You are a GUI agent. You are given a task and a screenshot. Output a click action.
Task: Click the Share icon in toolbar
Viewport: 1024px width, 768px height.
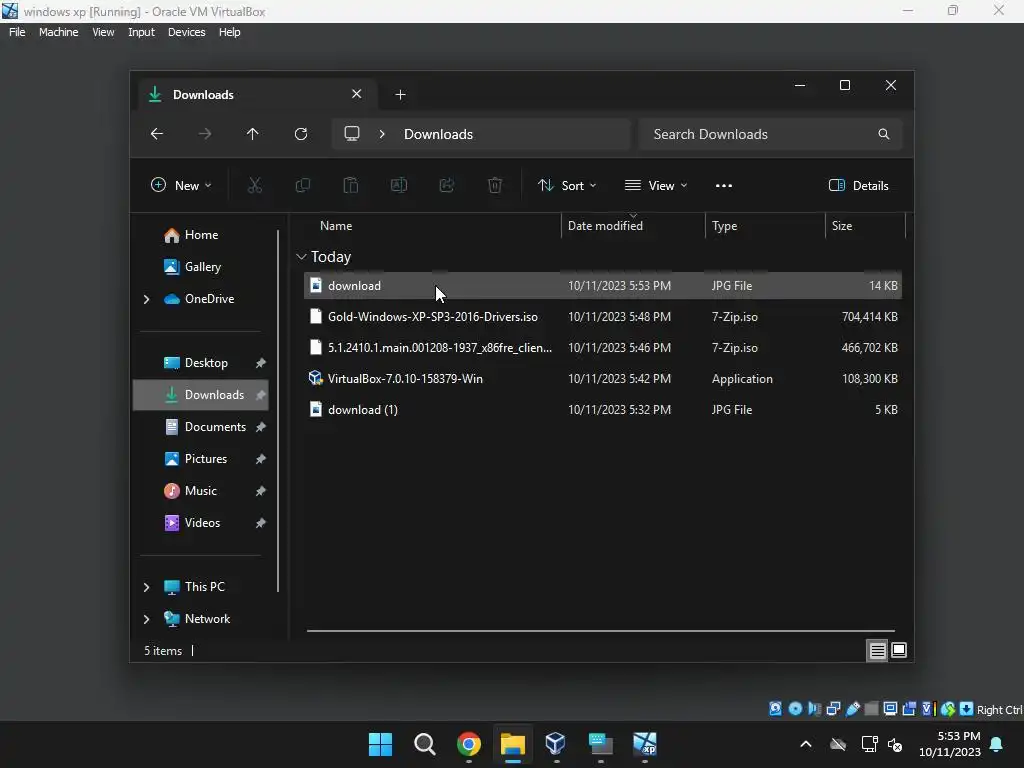(x=447, y=185)
